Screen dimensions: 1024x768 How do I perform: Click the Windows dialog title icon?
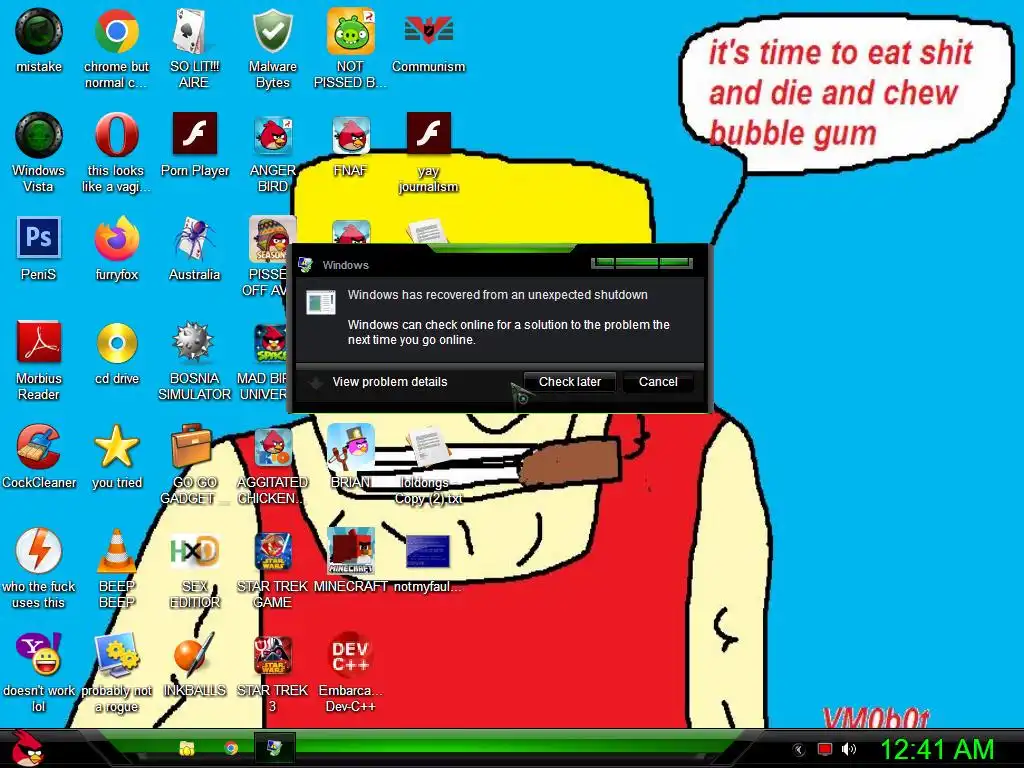pyautogui.click(x=305, y=264)
